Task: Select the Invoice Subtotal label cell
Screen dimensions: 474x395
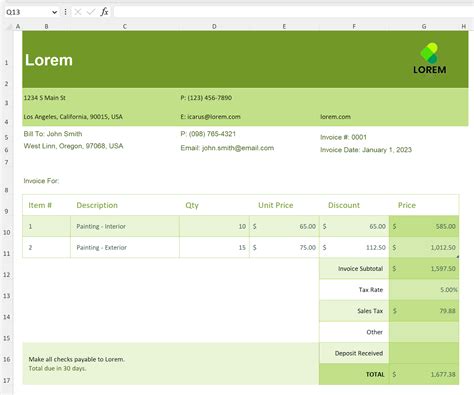Action: (x=354, y=269)
